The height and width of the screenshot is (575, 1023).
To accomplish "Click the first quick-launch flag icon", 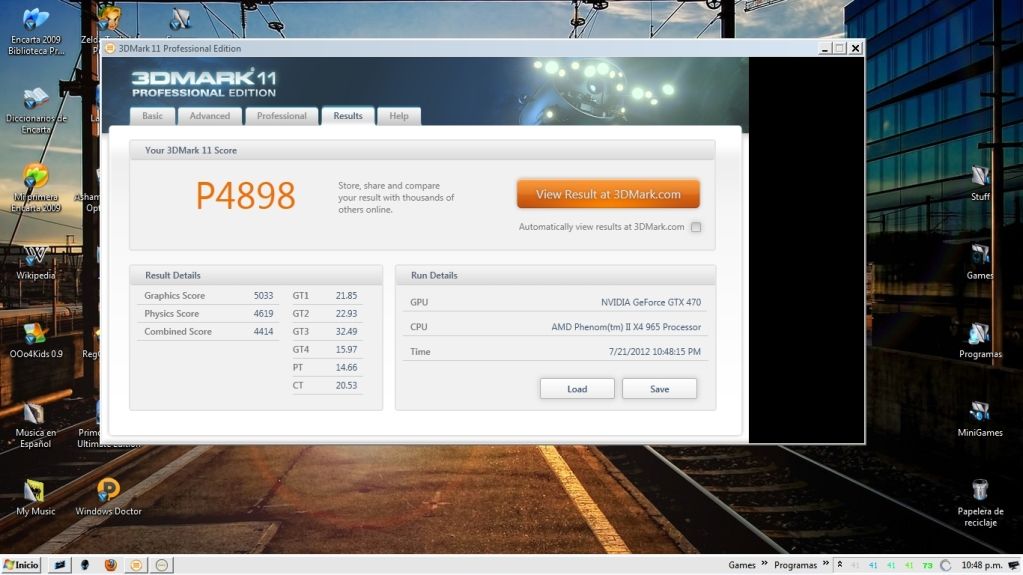I will (x=59, y=565).
